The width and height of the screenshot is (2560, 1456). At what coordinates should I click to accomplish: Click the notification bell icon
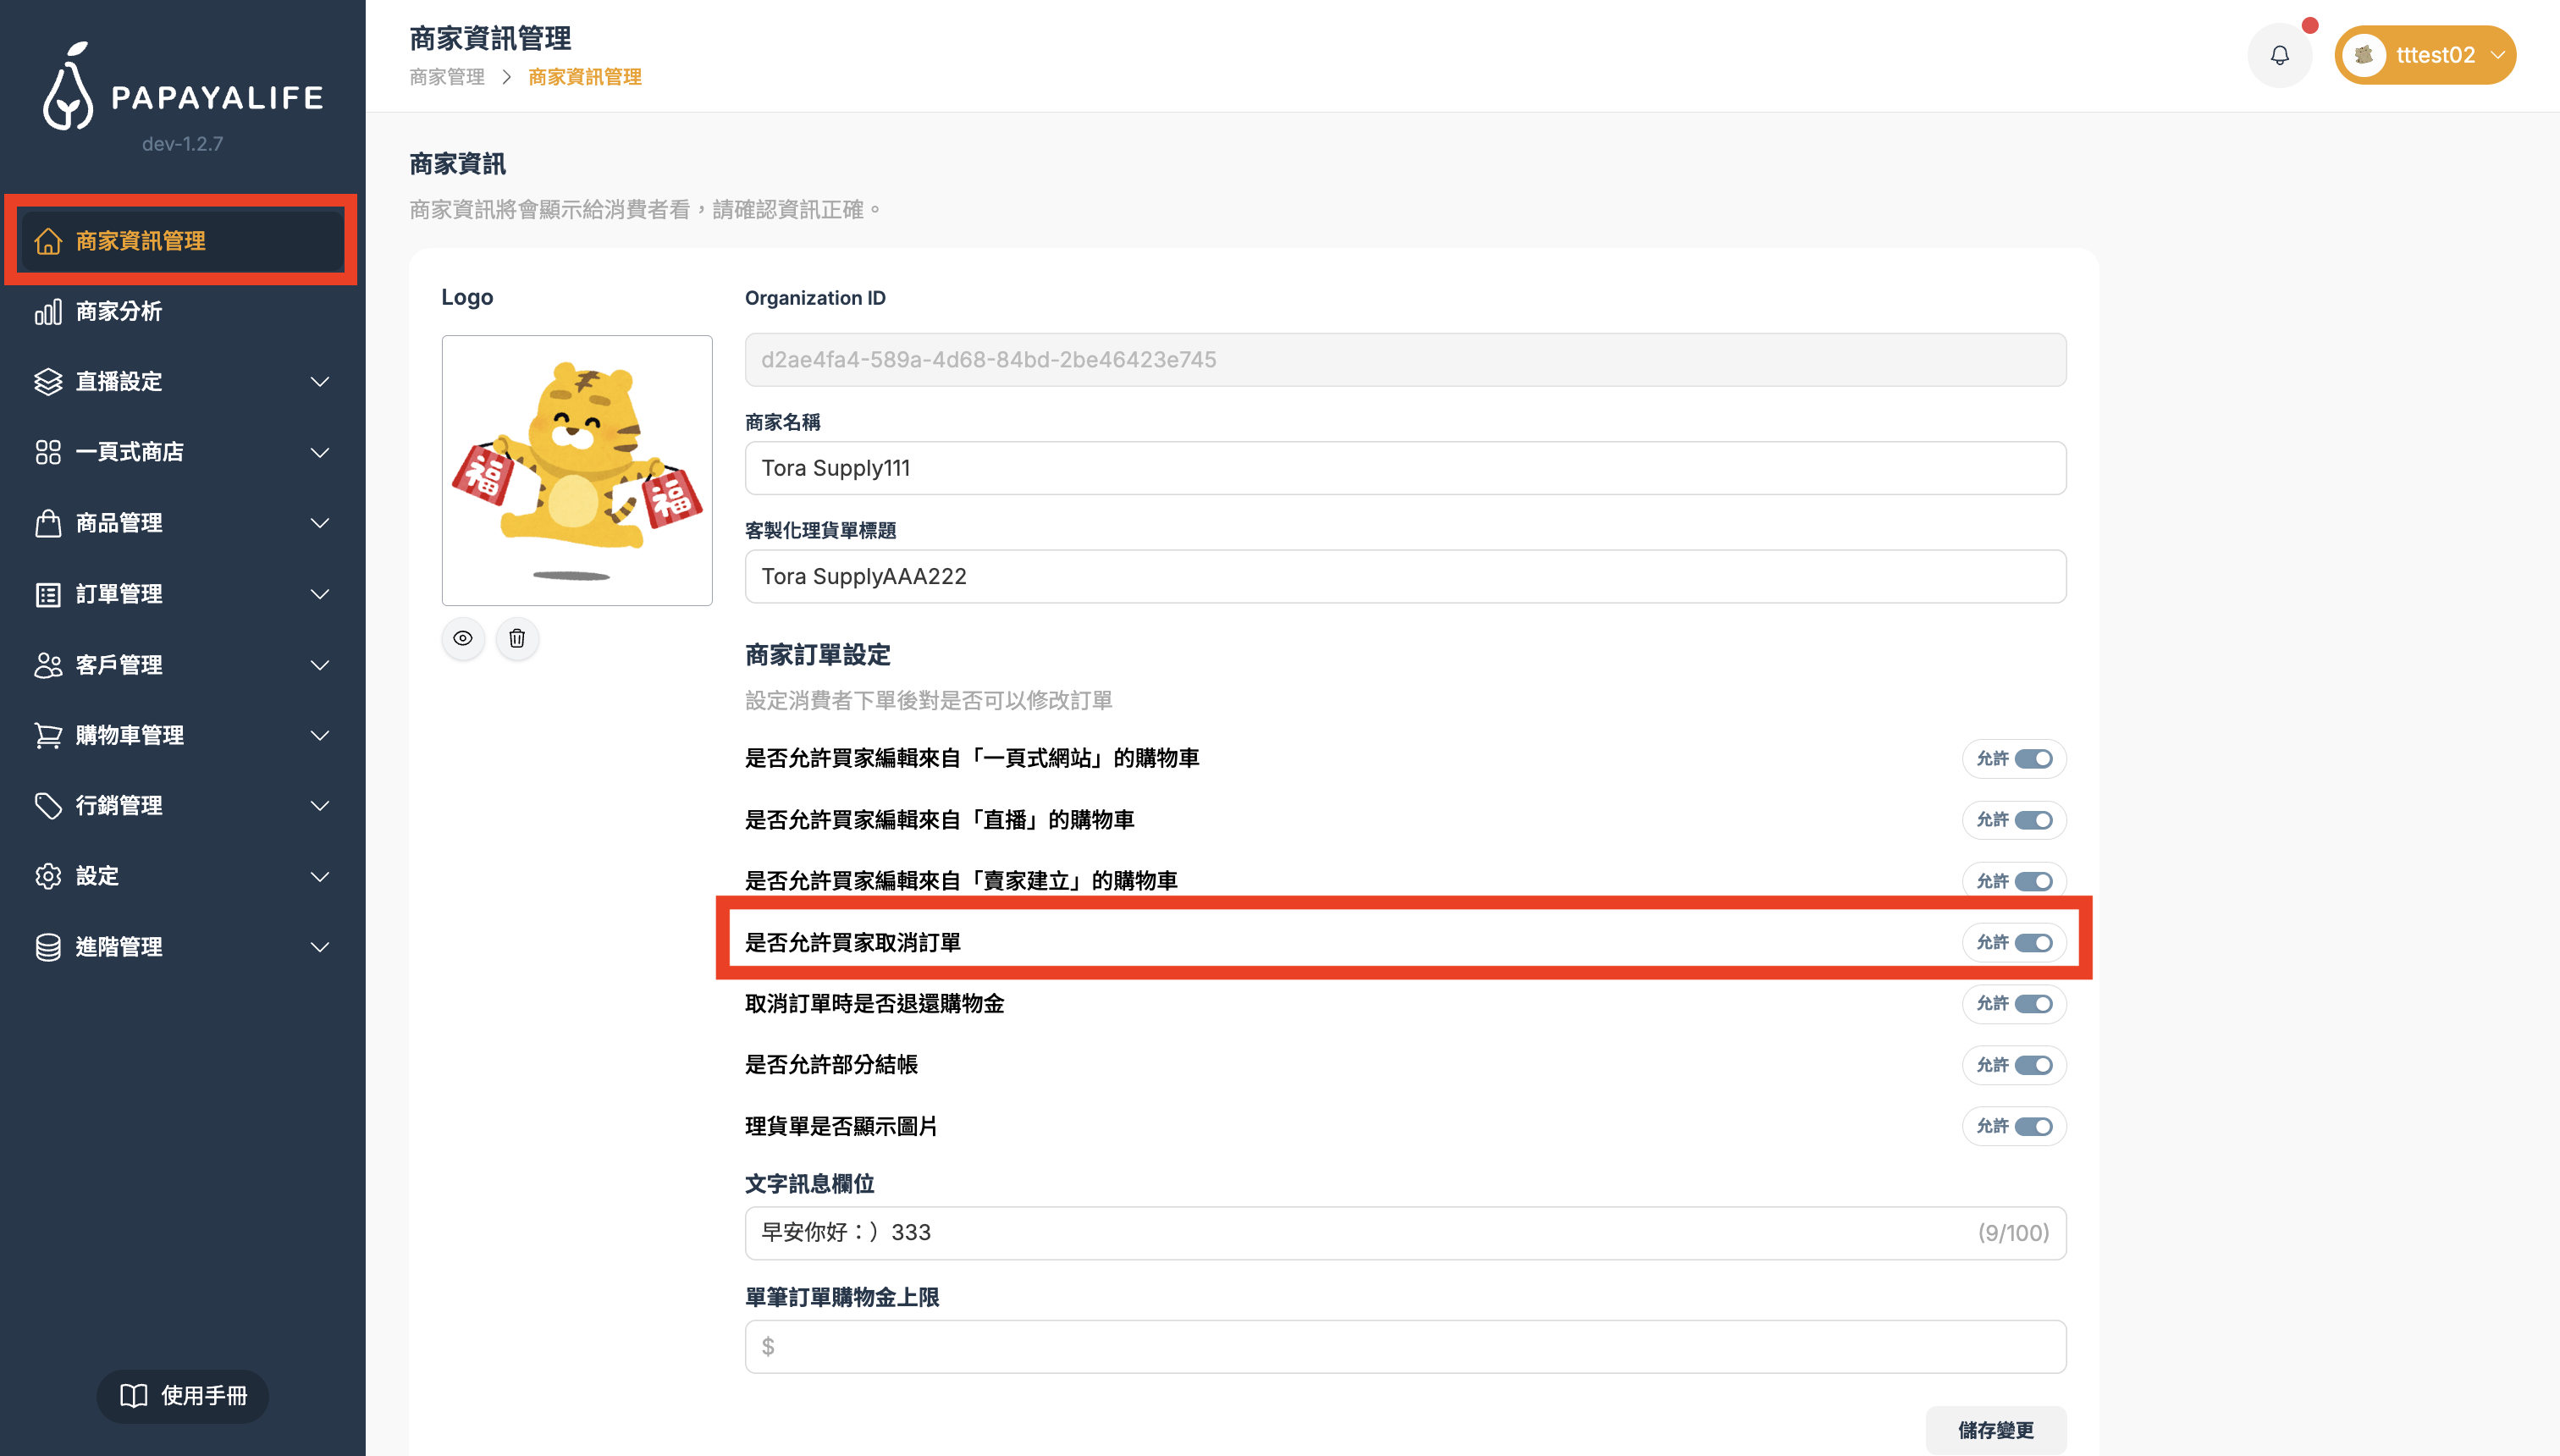point(2279,55)
